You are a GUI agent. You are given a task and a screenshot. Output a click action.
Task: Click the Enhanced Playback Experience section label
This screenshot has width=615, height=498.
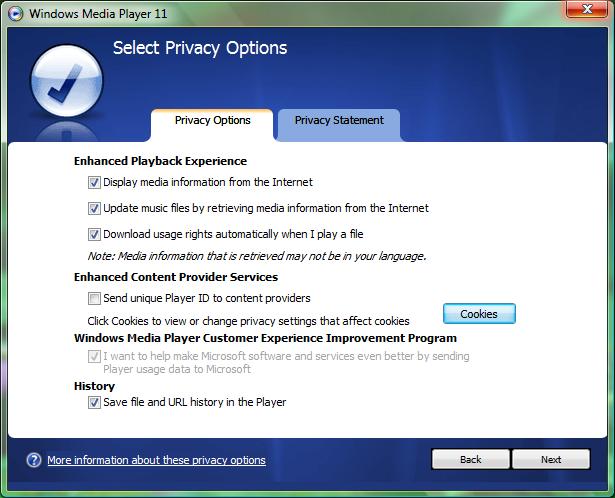point(160,160)
